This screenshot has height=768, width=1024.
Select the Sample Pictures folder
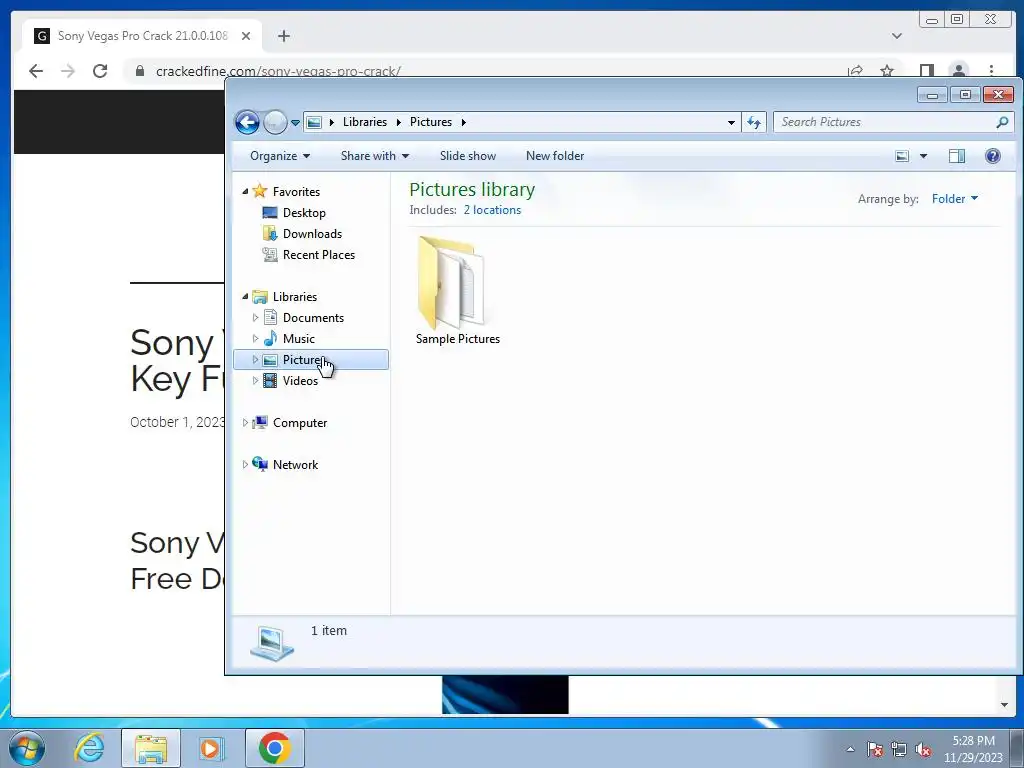click(457, 290)
